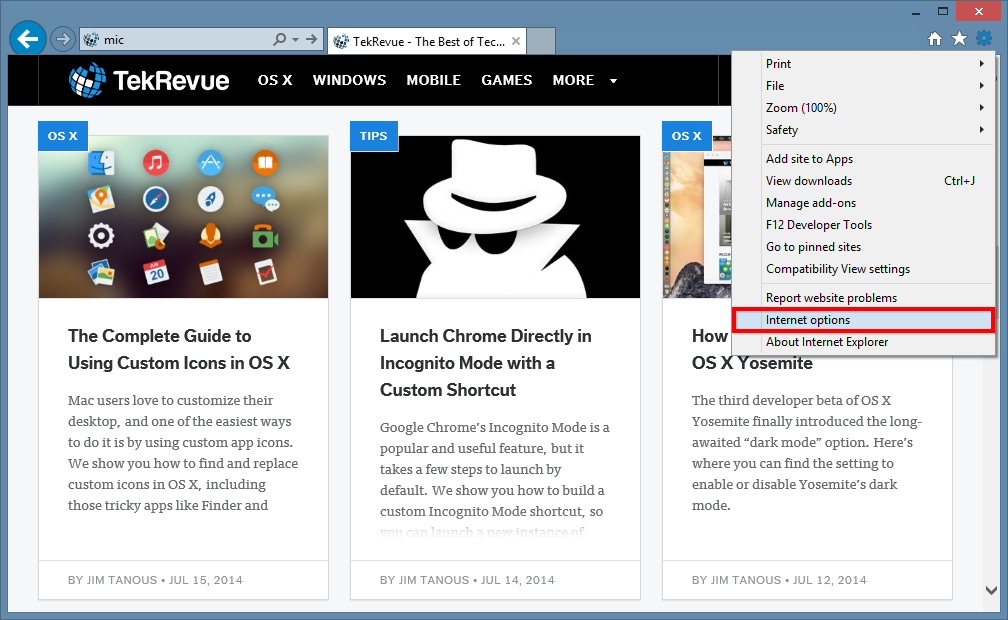
Task: Choose Report website problems
Action: (863, 298)
